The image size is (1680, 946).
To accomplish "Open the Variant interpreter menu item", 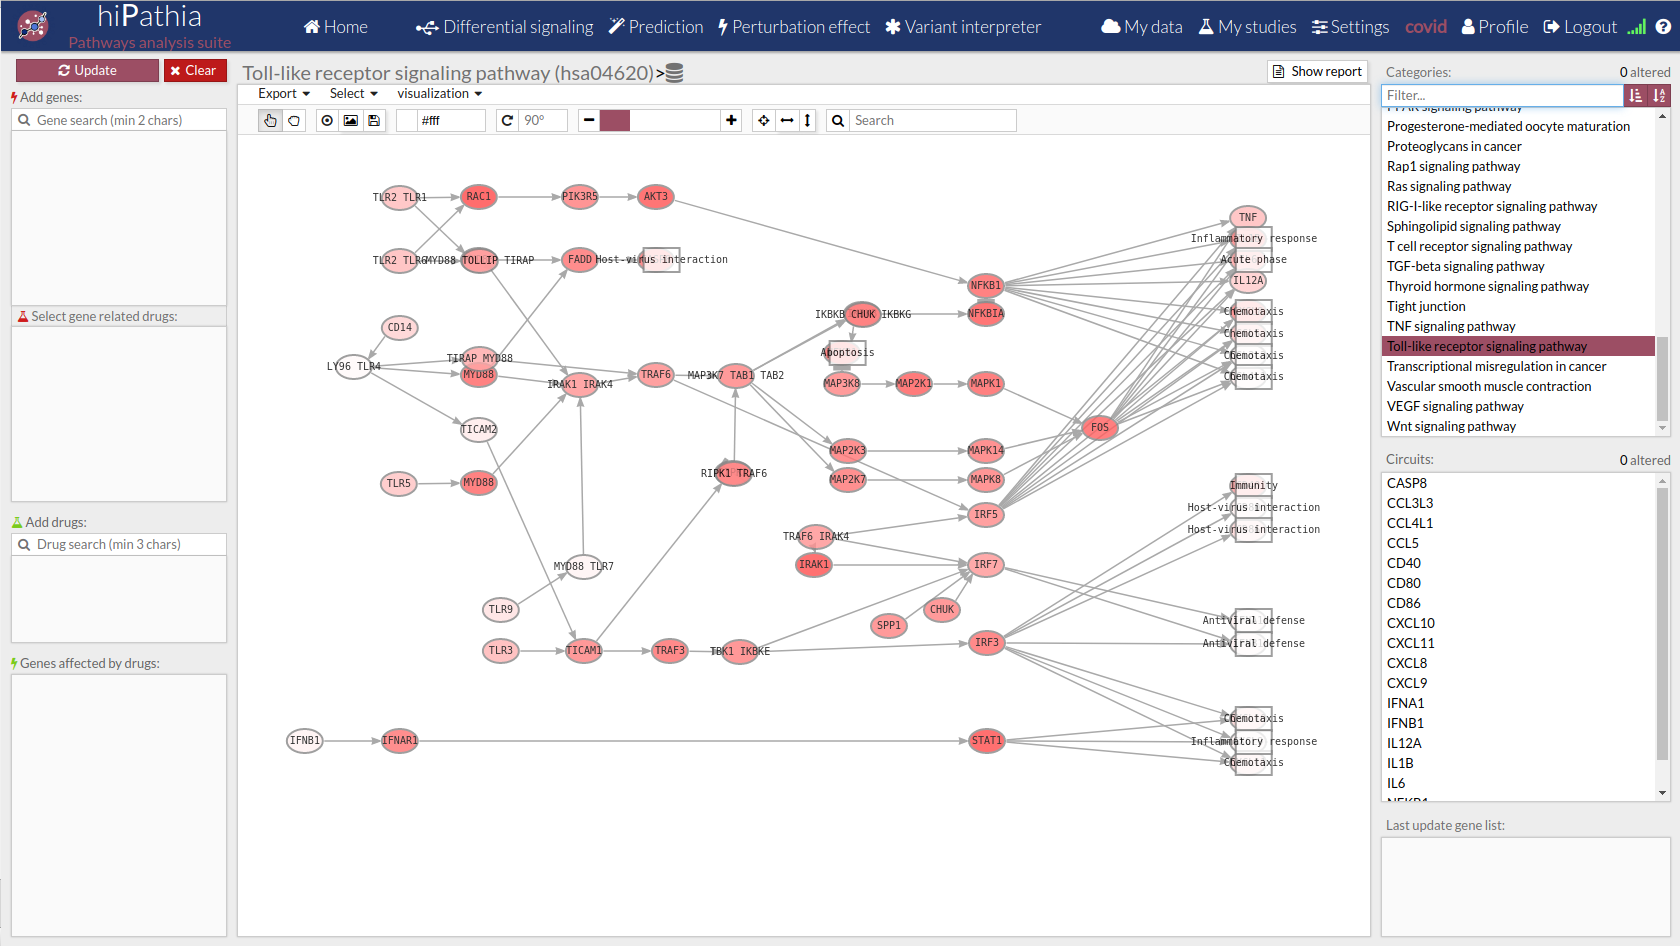I will point(962,27).
